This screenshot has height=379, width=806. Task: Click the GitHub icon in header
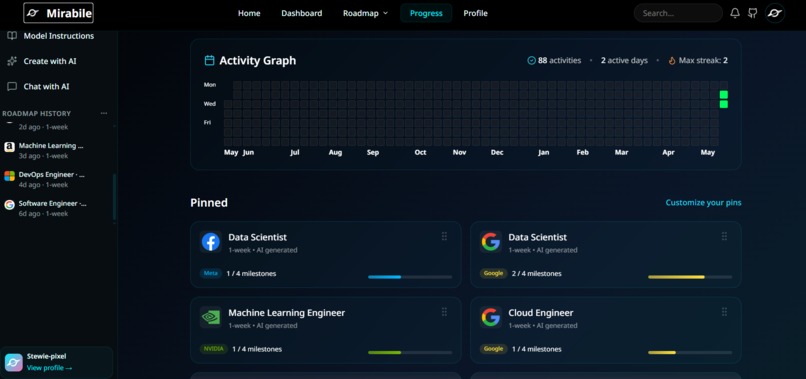[753, 13]
